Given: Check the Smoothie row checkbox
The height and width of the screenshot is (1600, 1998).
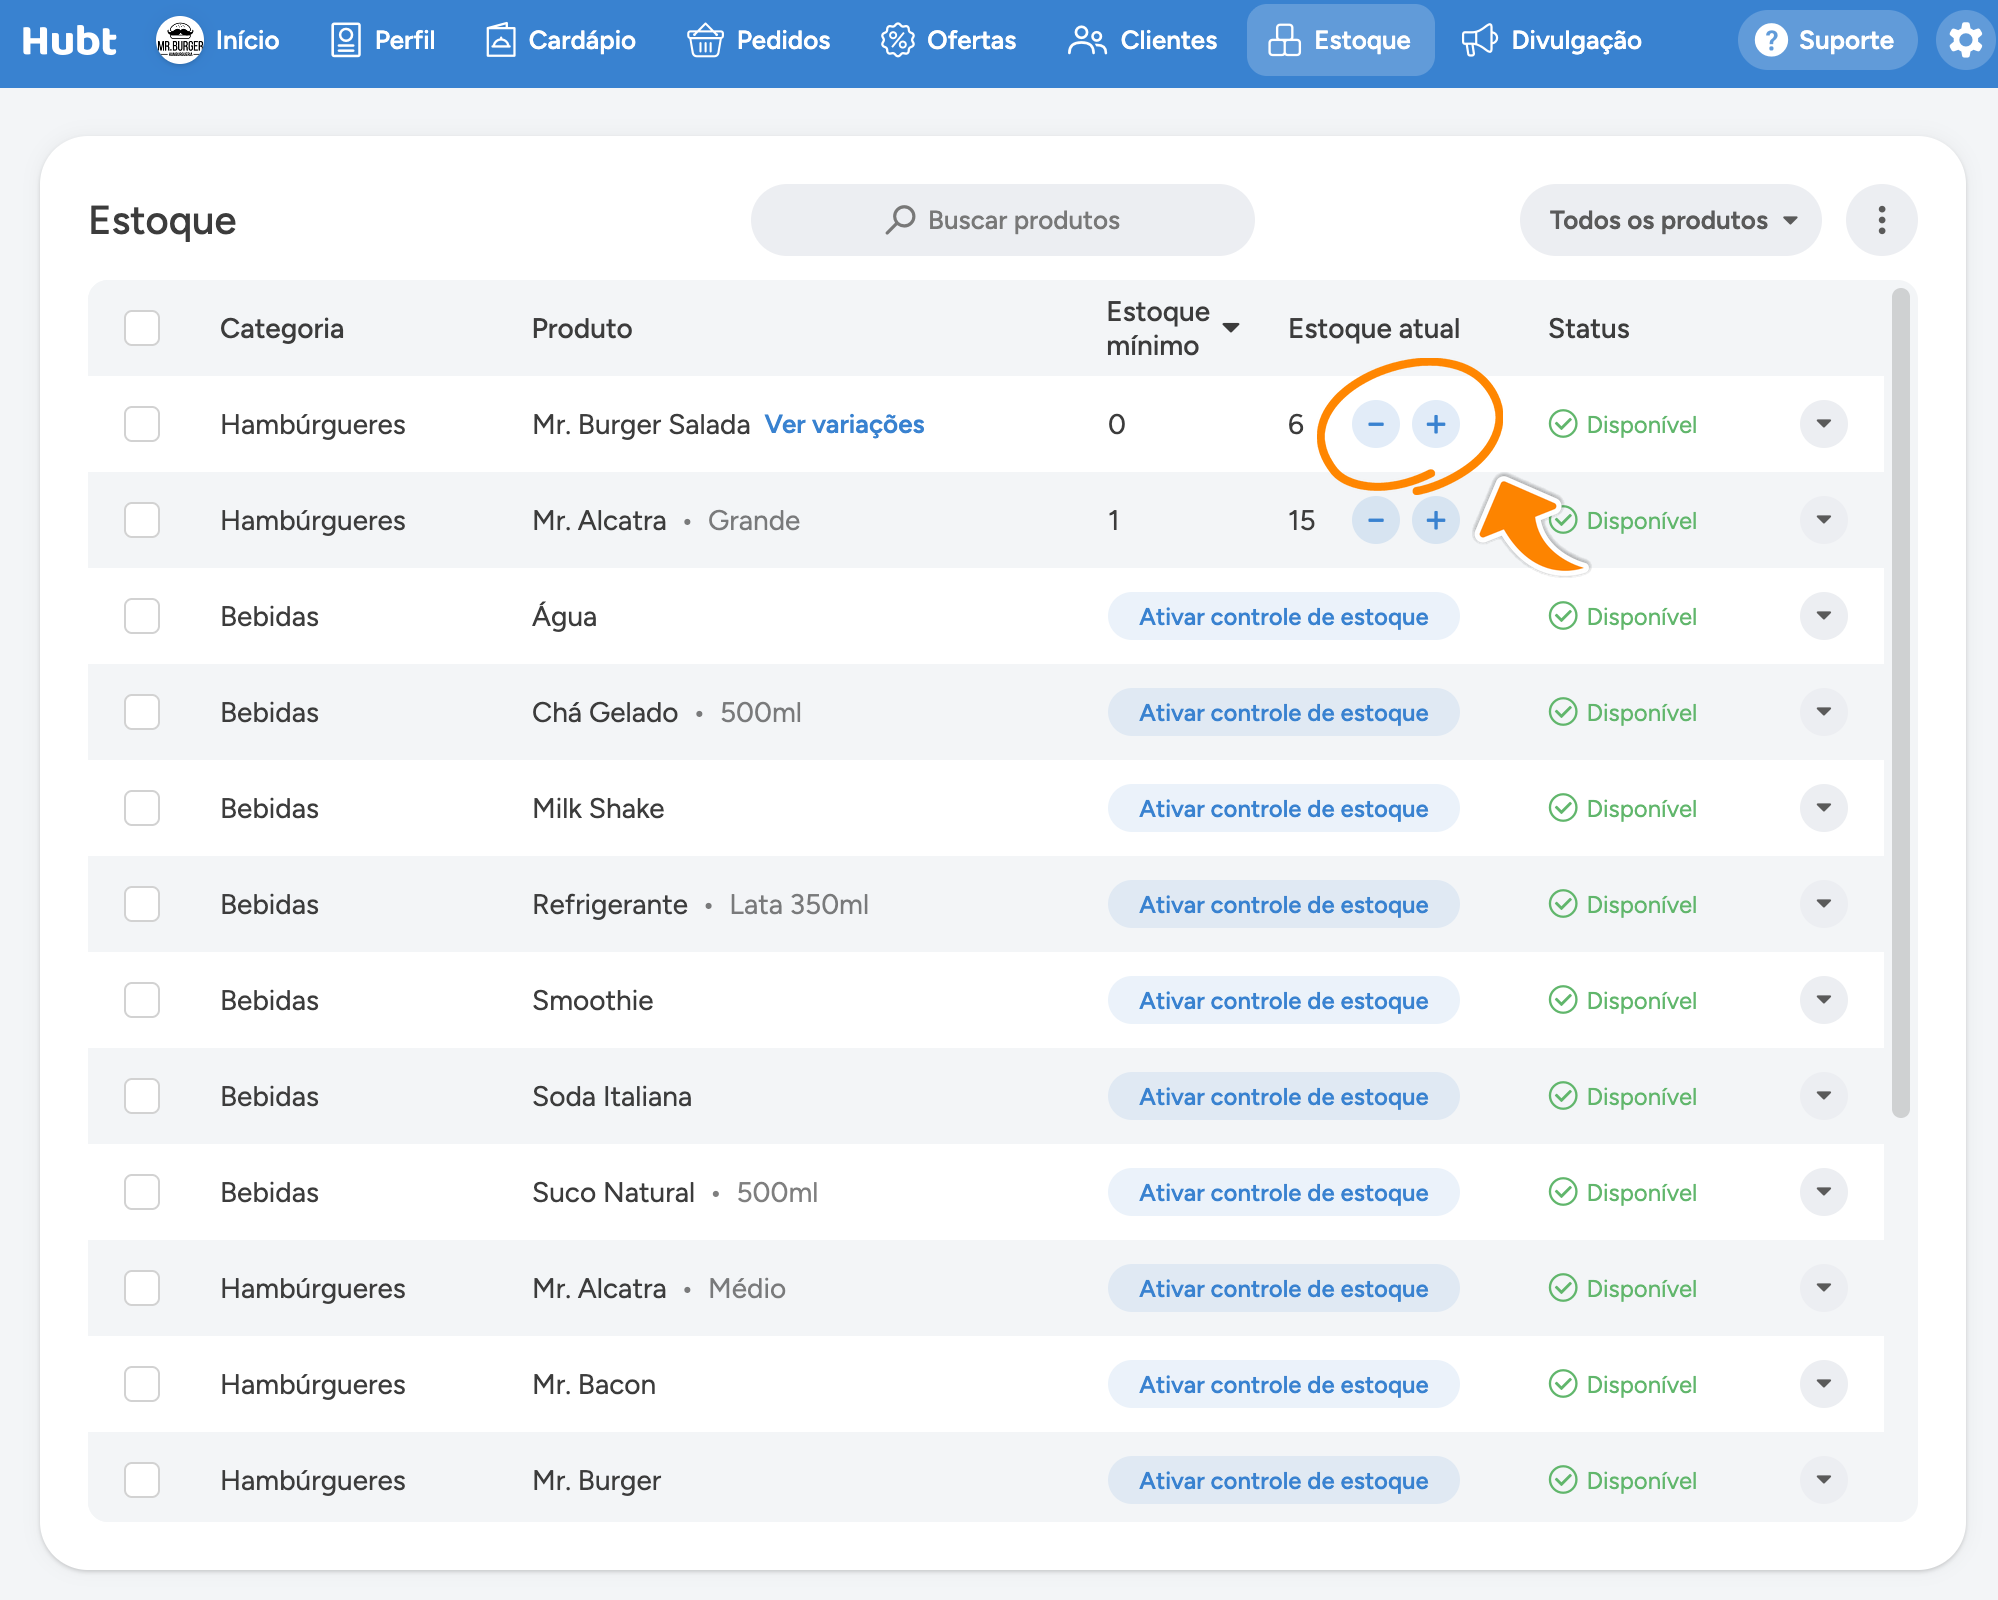Looking at the screenshot, I should click(x=142, y=1000).
